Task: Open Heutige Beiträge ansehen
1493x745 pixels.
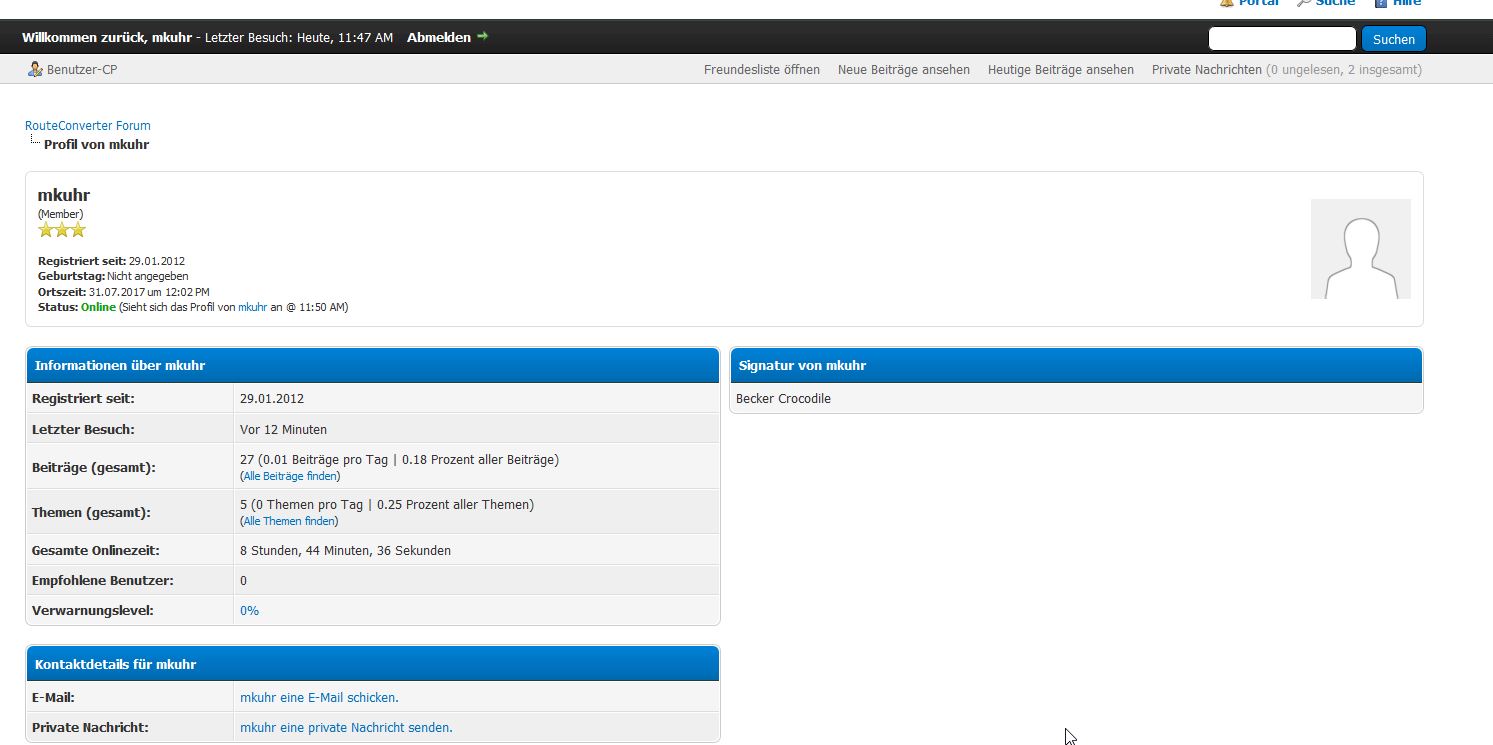Action: [x=1060, y=70]
